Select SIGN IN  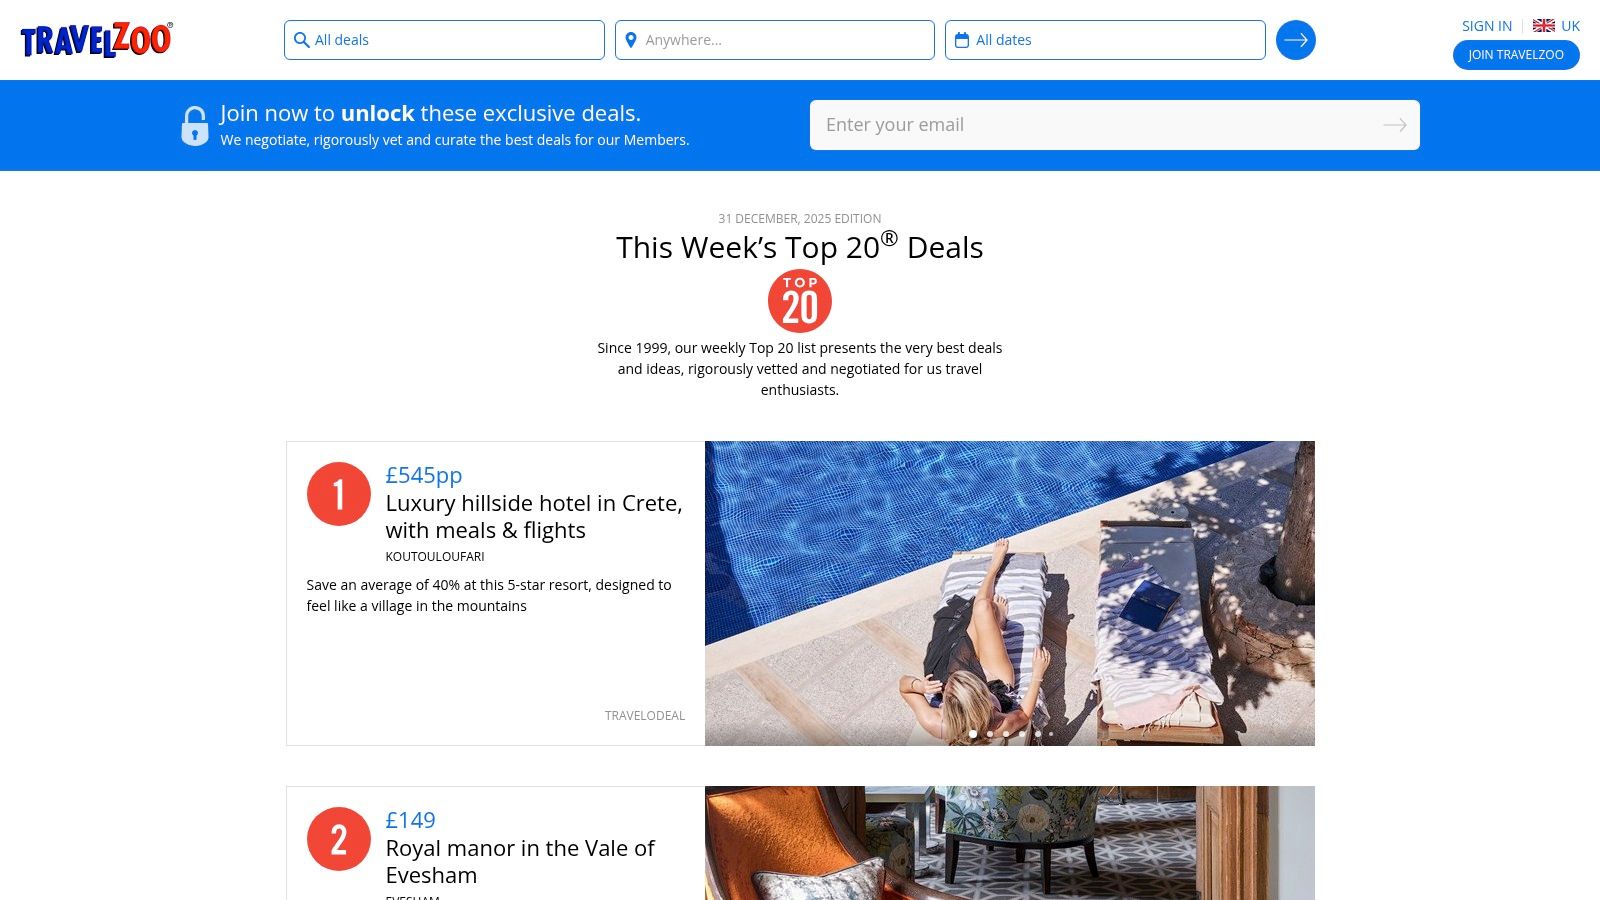1486,25
